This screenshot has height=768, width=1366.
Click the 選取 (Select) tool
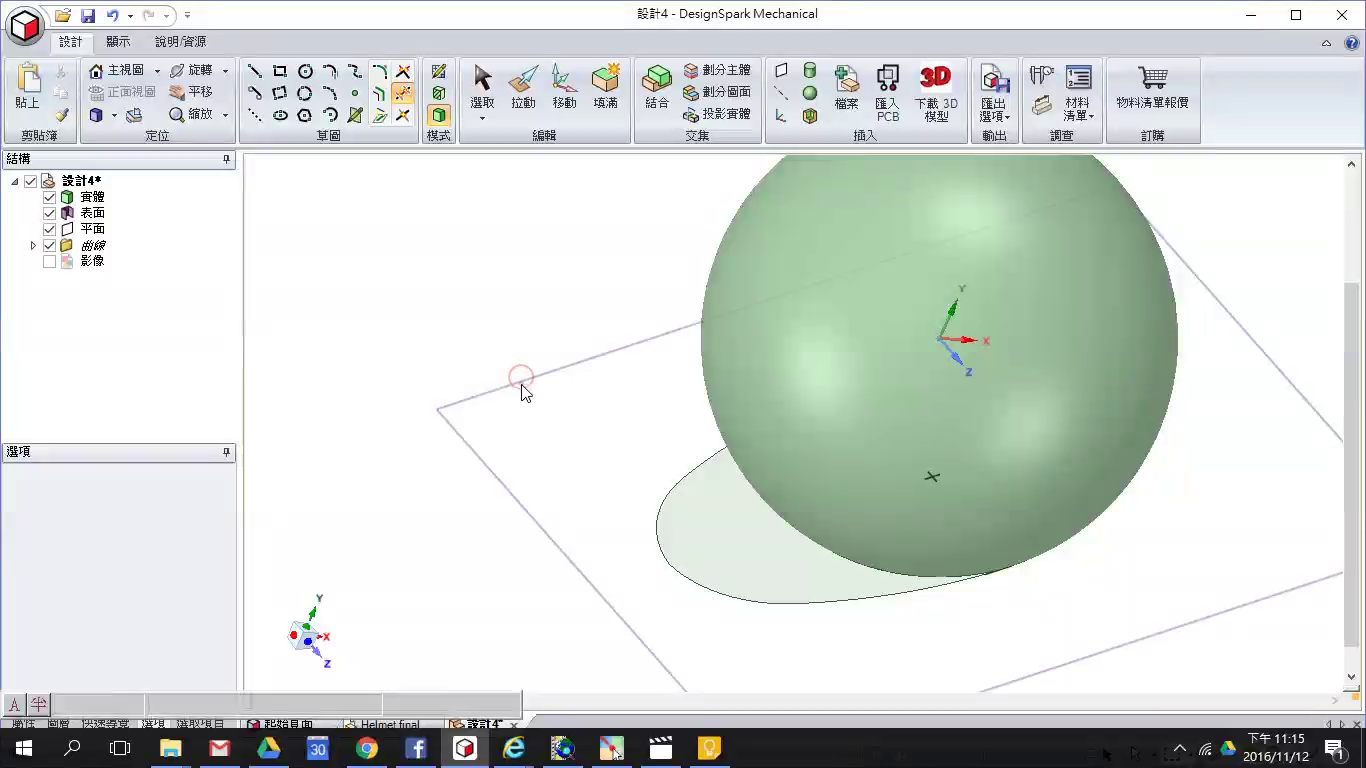point(482,86)
